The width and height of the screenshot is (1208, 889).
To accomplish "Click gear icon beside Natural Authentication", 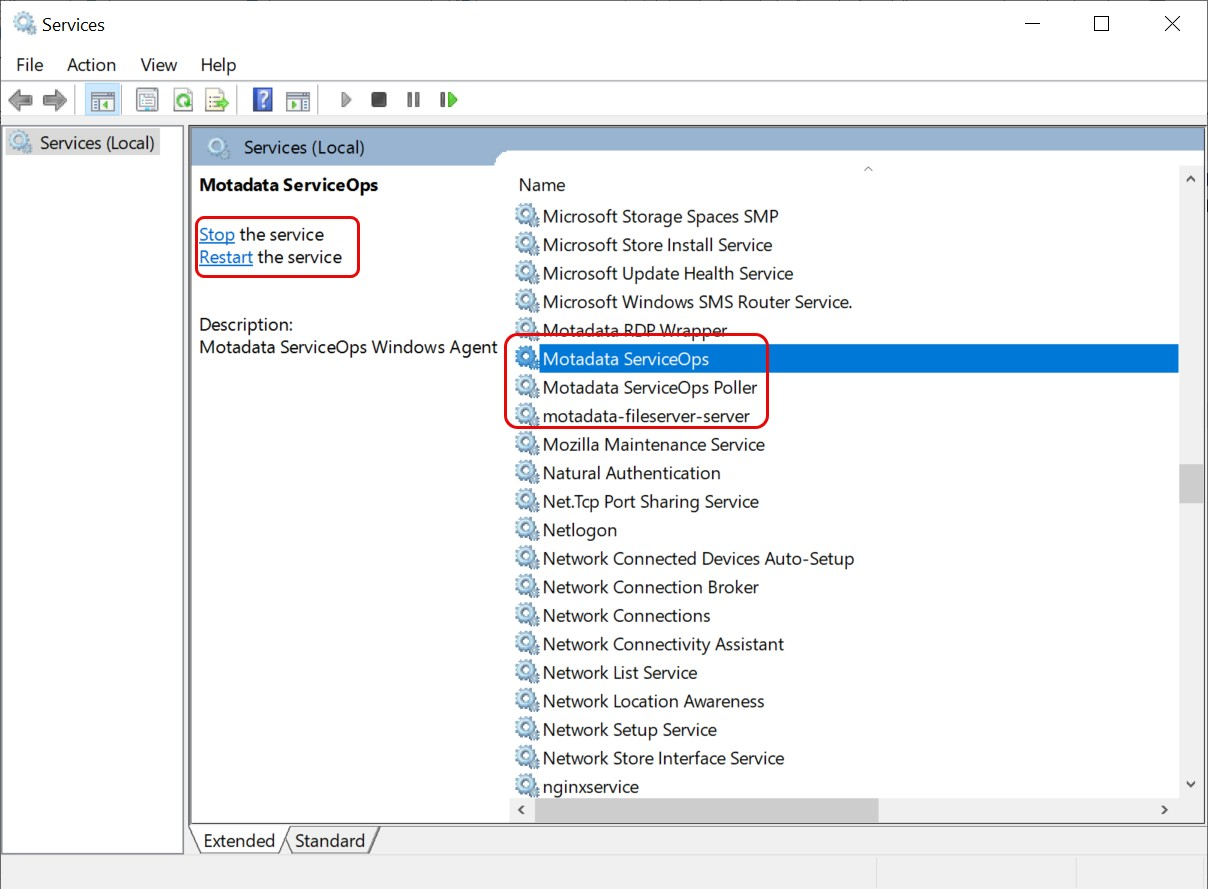I will point(526,472).
